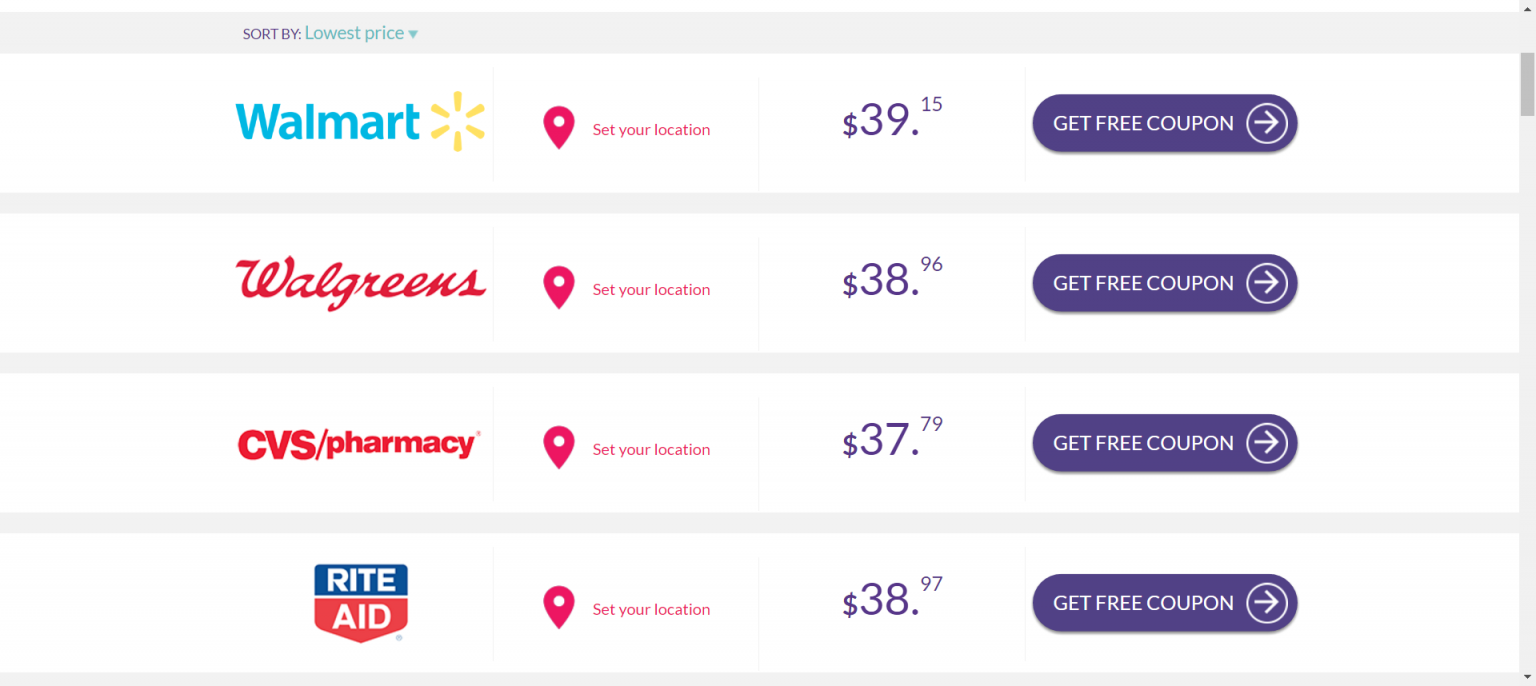Click the arrow icon in Rite Aid's coupon button
This screenshot has height=686, width=1536.
(x=1266, y=603)
